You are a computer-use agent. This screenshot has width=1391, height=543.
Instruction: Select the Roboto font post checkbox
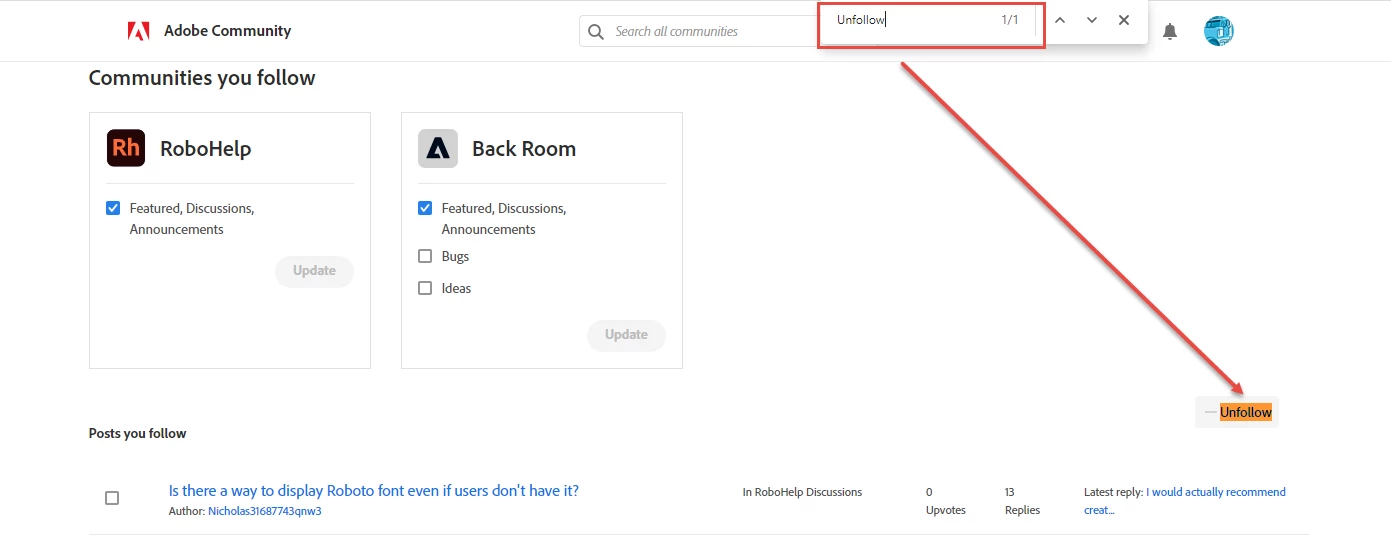(x=112, y=498)
